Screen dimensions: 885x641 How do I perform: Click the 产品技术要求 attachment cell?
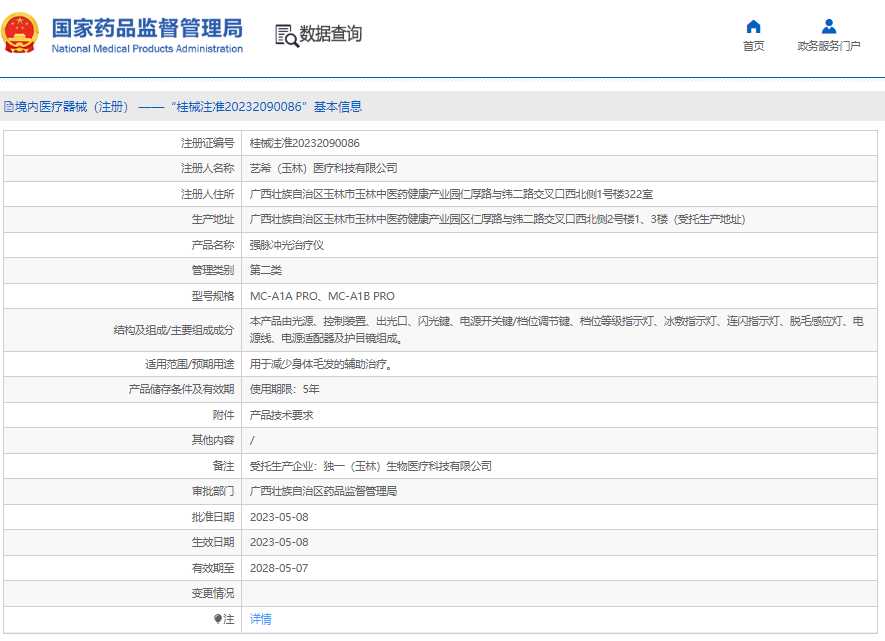[281, 415]
